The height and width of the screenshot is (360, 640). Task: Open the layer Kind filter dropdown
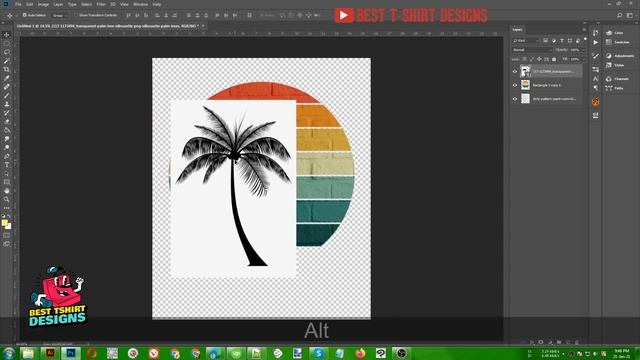click(526, 40)
